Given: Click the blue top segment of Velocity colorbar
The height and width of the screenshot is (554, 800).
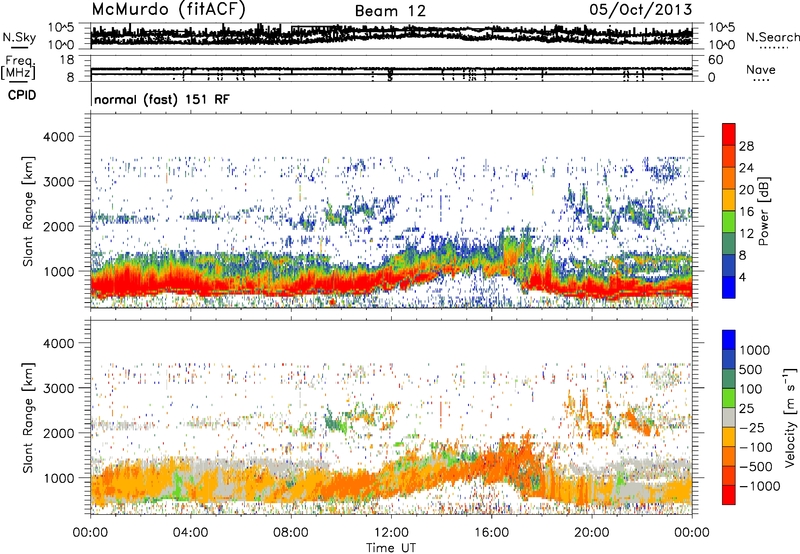Looking at the screenshot, I should 729,340.
